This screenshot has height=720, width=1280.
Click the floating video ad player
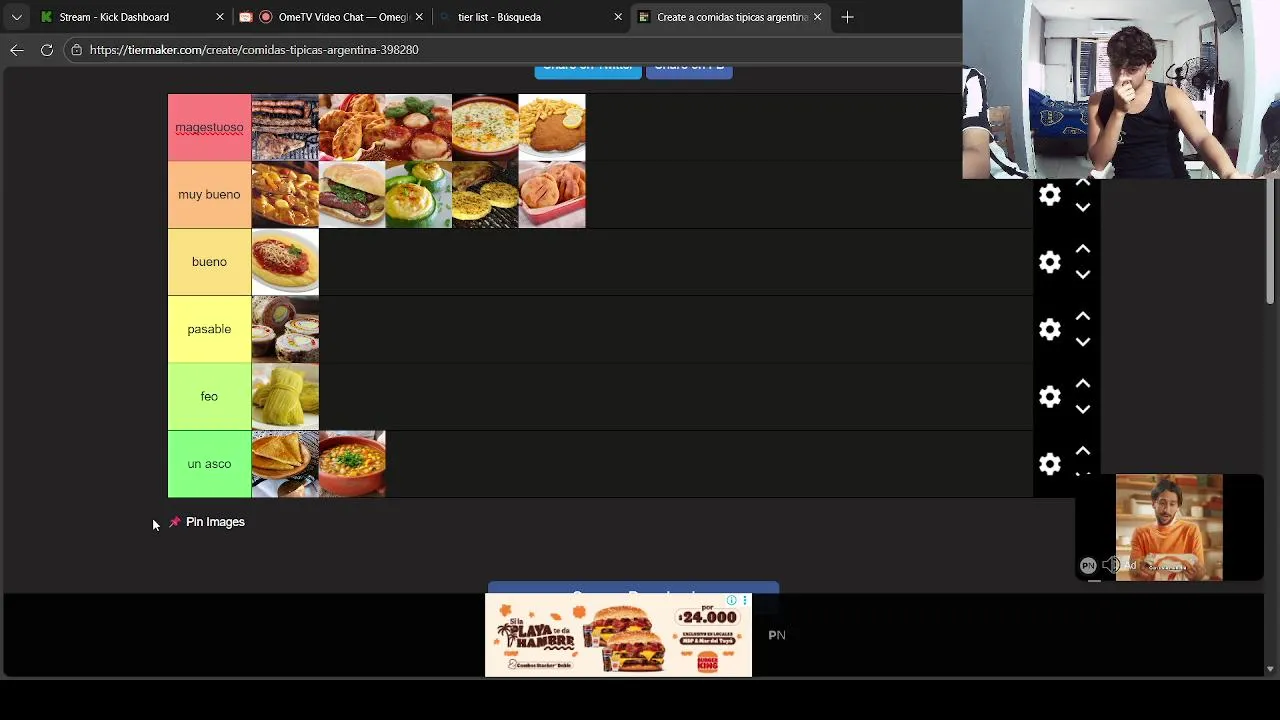(x=1169, y=527)
